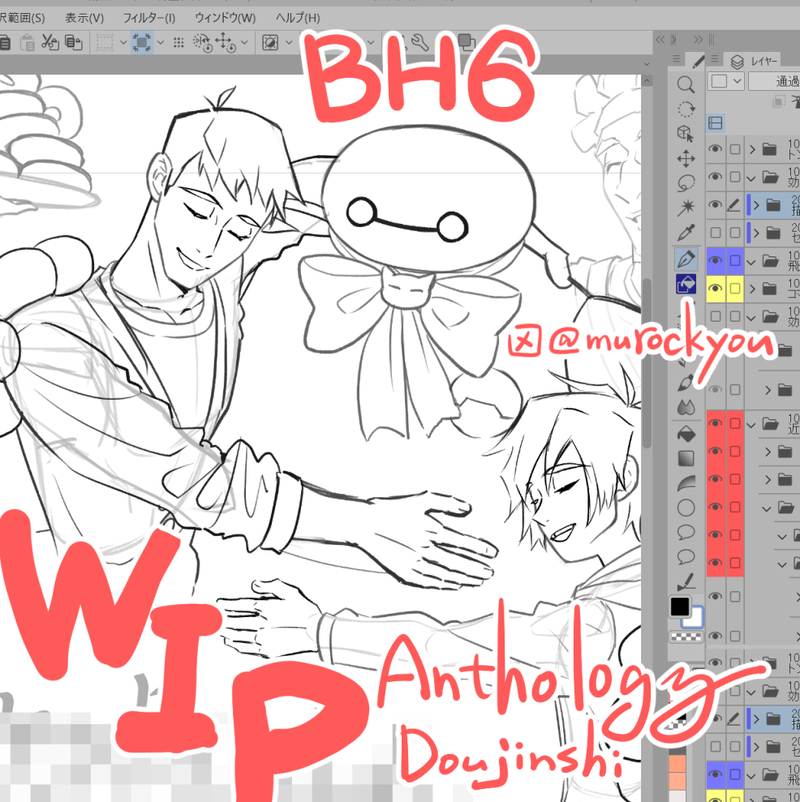Open the Layer panel hamburger menu
This screenshot has width=800, height=802.
pos(715,59)
